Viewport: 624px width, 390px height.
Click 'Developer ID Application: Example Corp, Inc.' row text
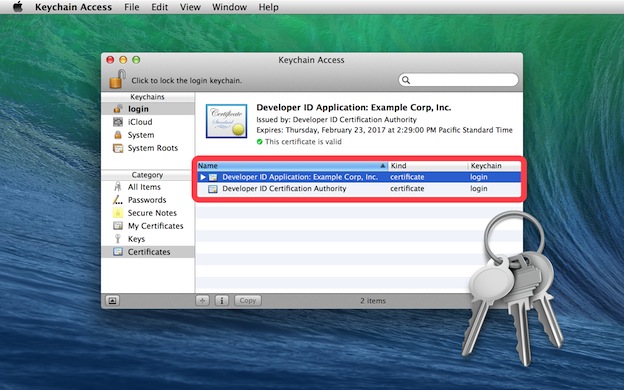point(300,177)
